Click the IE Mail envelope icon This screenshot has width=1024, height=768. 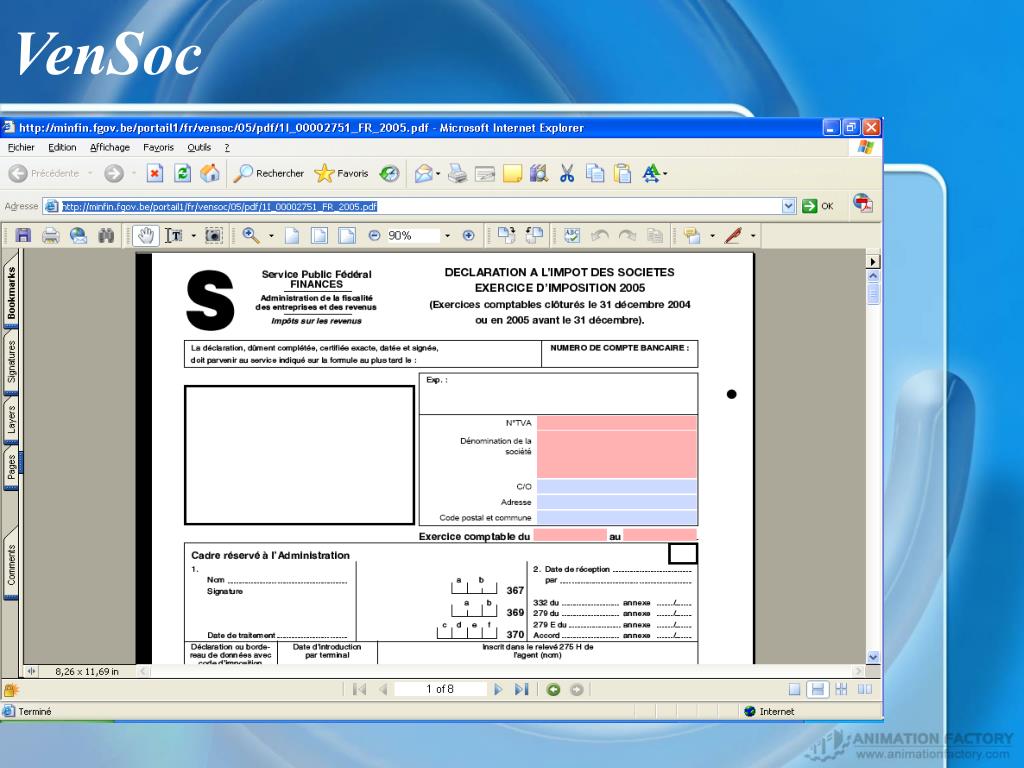pyautogui.click(x=423, y=173)
